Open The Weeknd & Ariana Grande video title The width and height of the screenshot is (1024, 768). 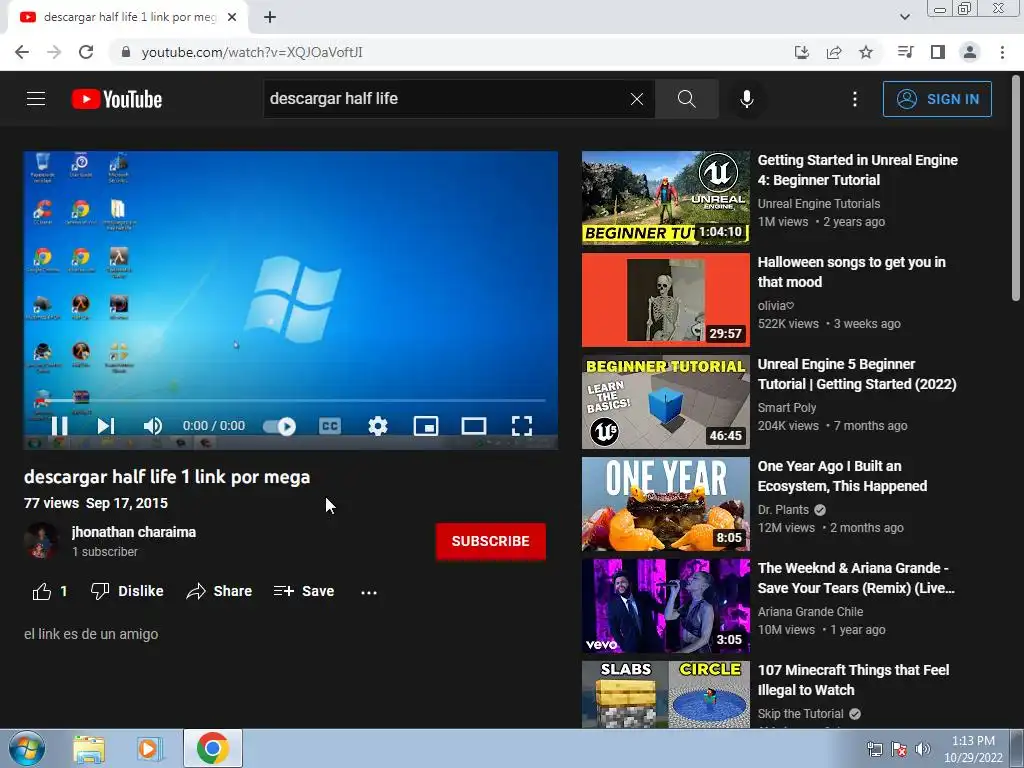(856, 578)
